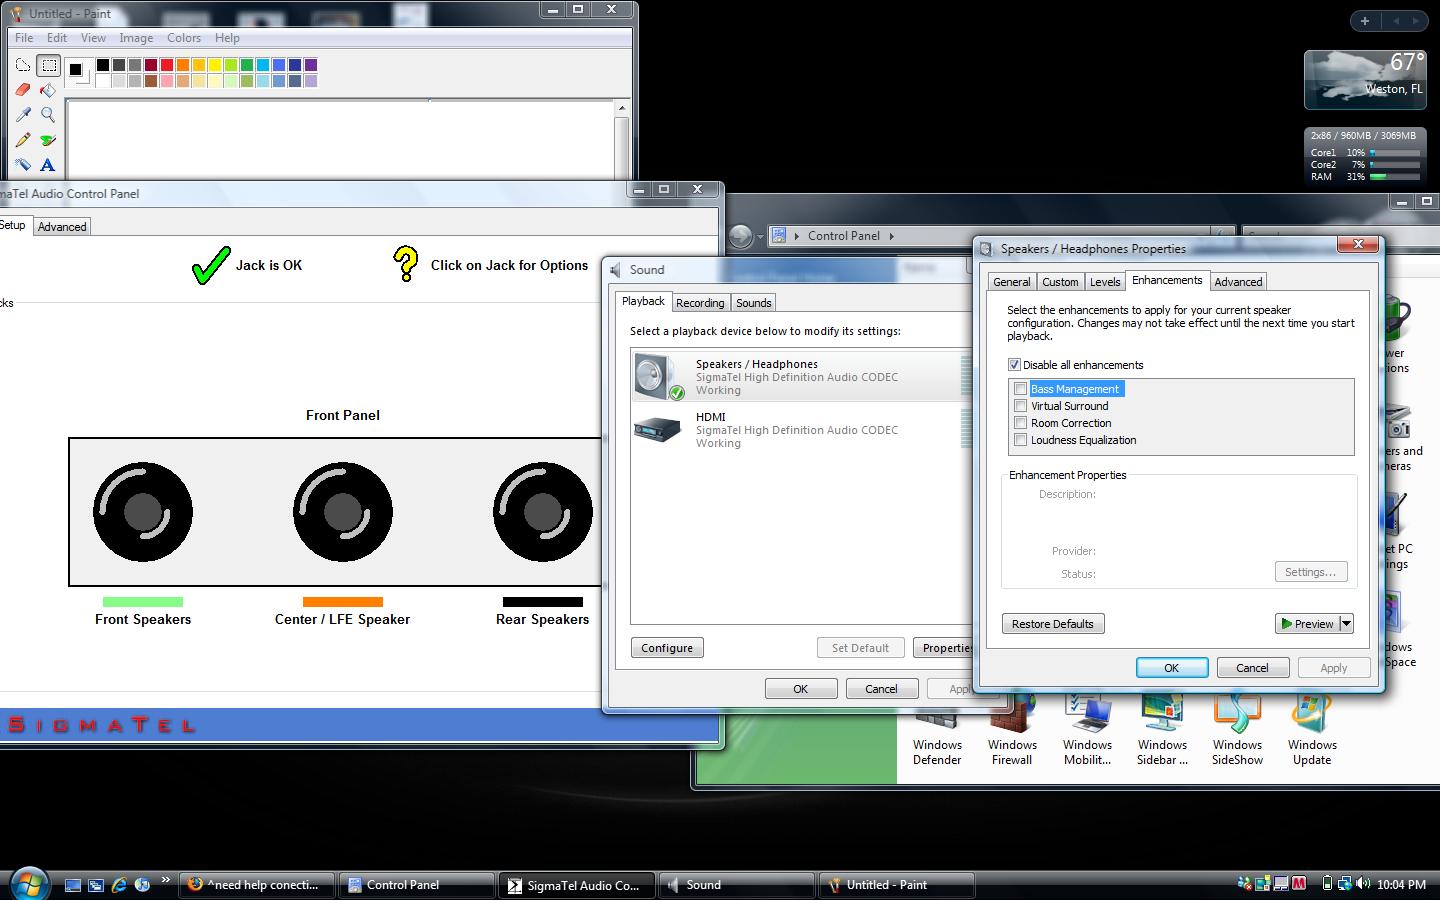Click the volume speaker icon in system tray
Viewport: 1440px width, 900px height.
[1362, 884]
